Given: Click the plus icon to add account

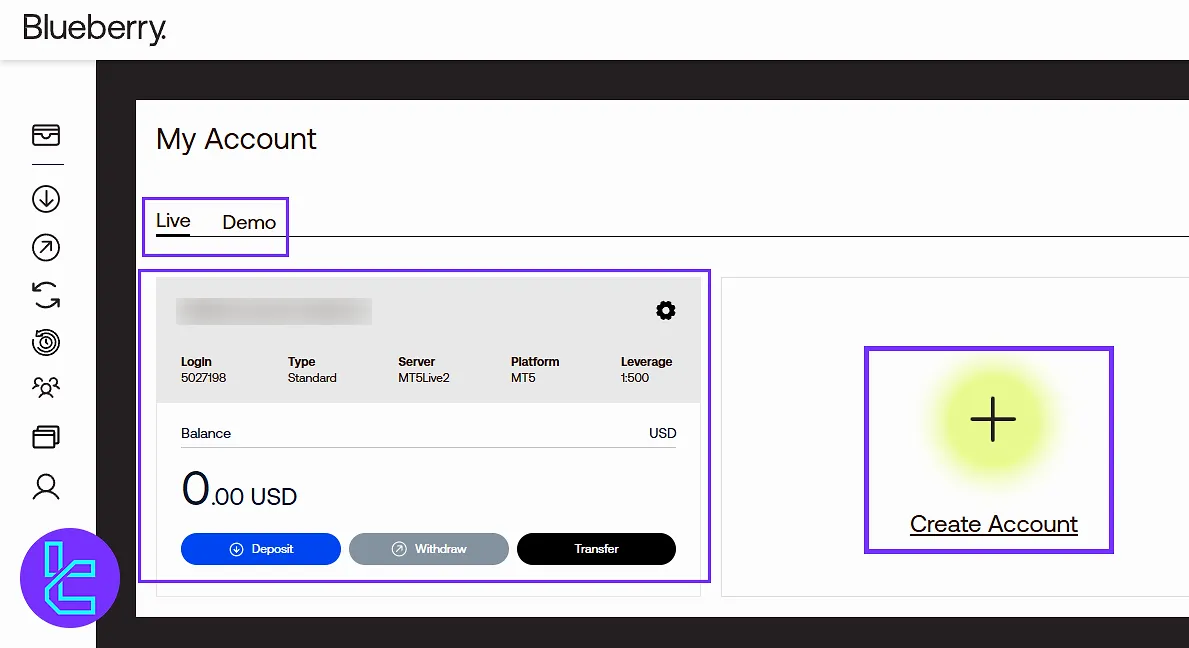Looking at the screenshot, I should click(x=993, y=419).
